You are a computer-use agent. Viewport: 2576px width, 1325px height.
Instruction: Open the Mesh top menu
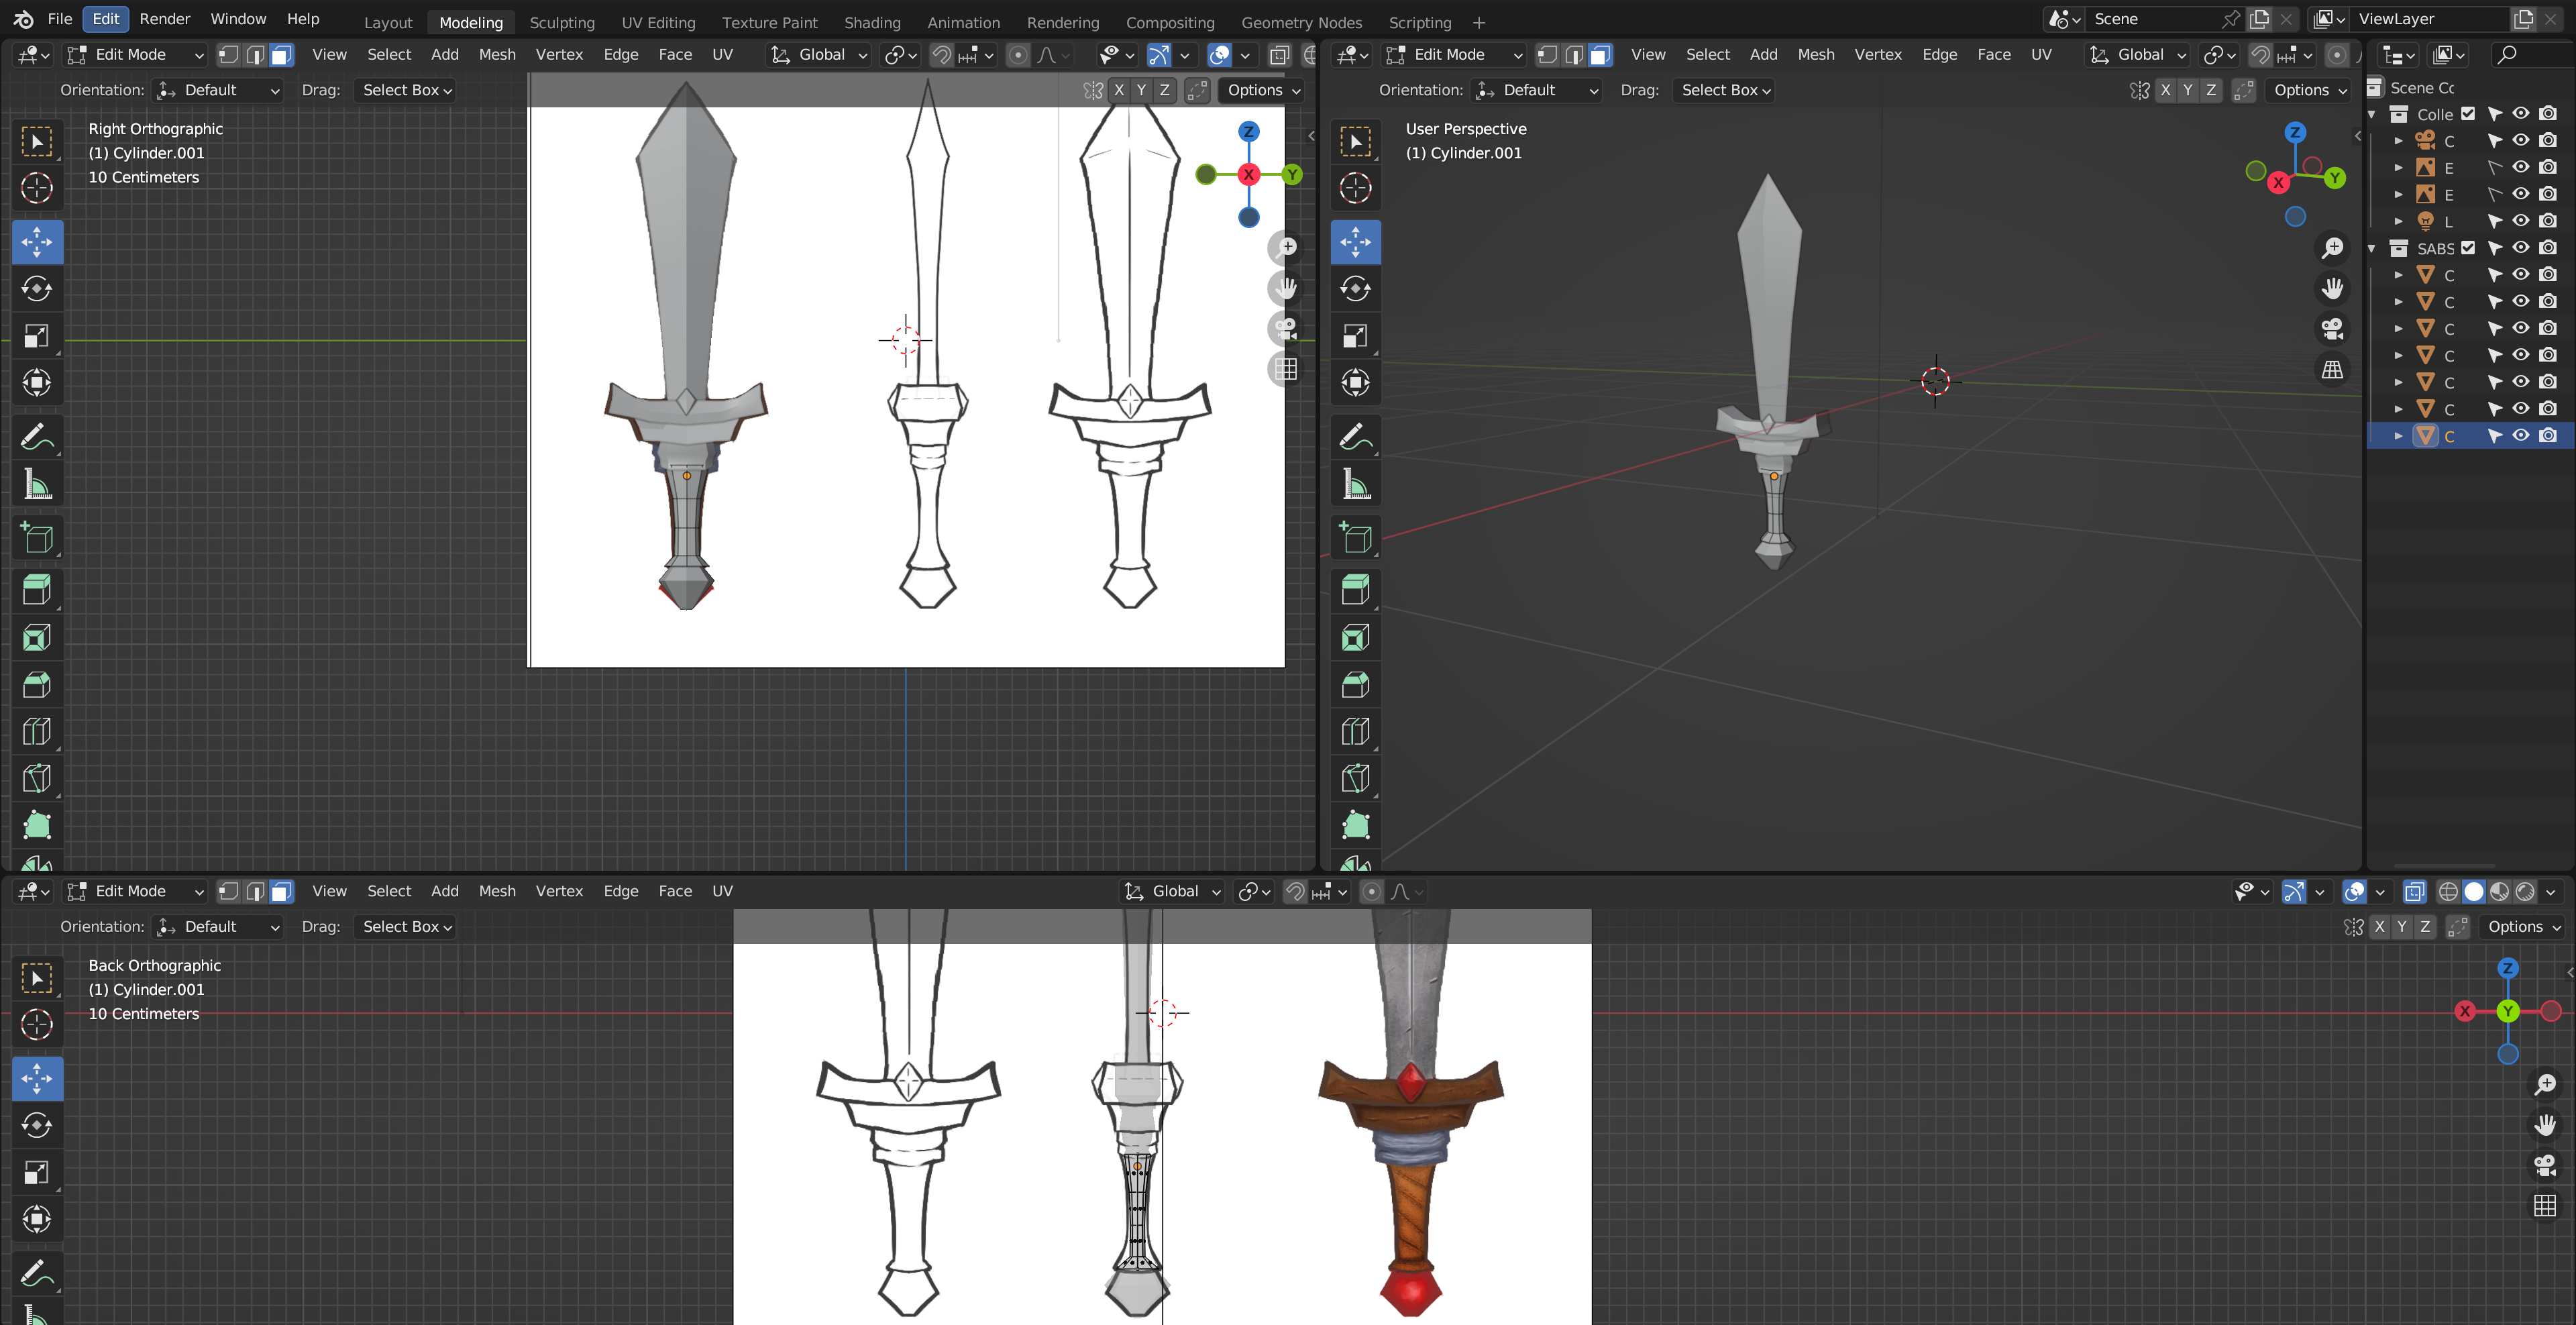click(500, 54)
